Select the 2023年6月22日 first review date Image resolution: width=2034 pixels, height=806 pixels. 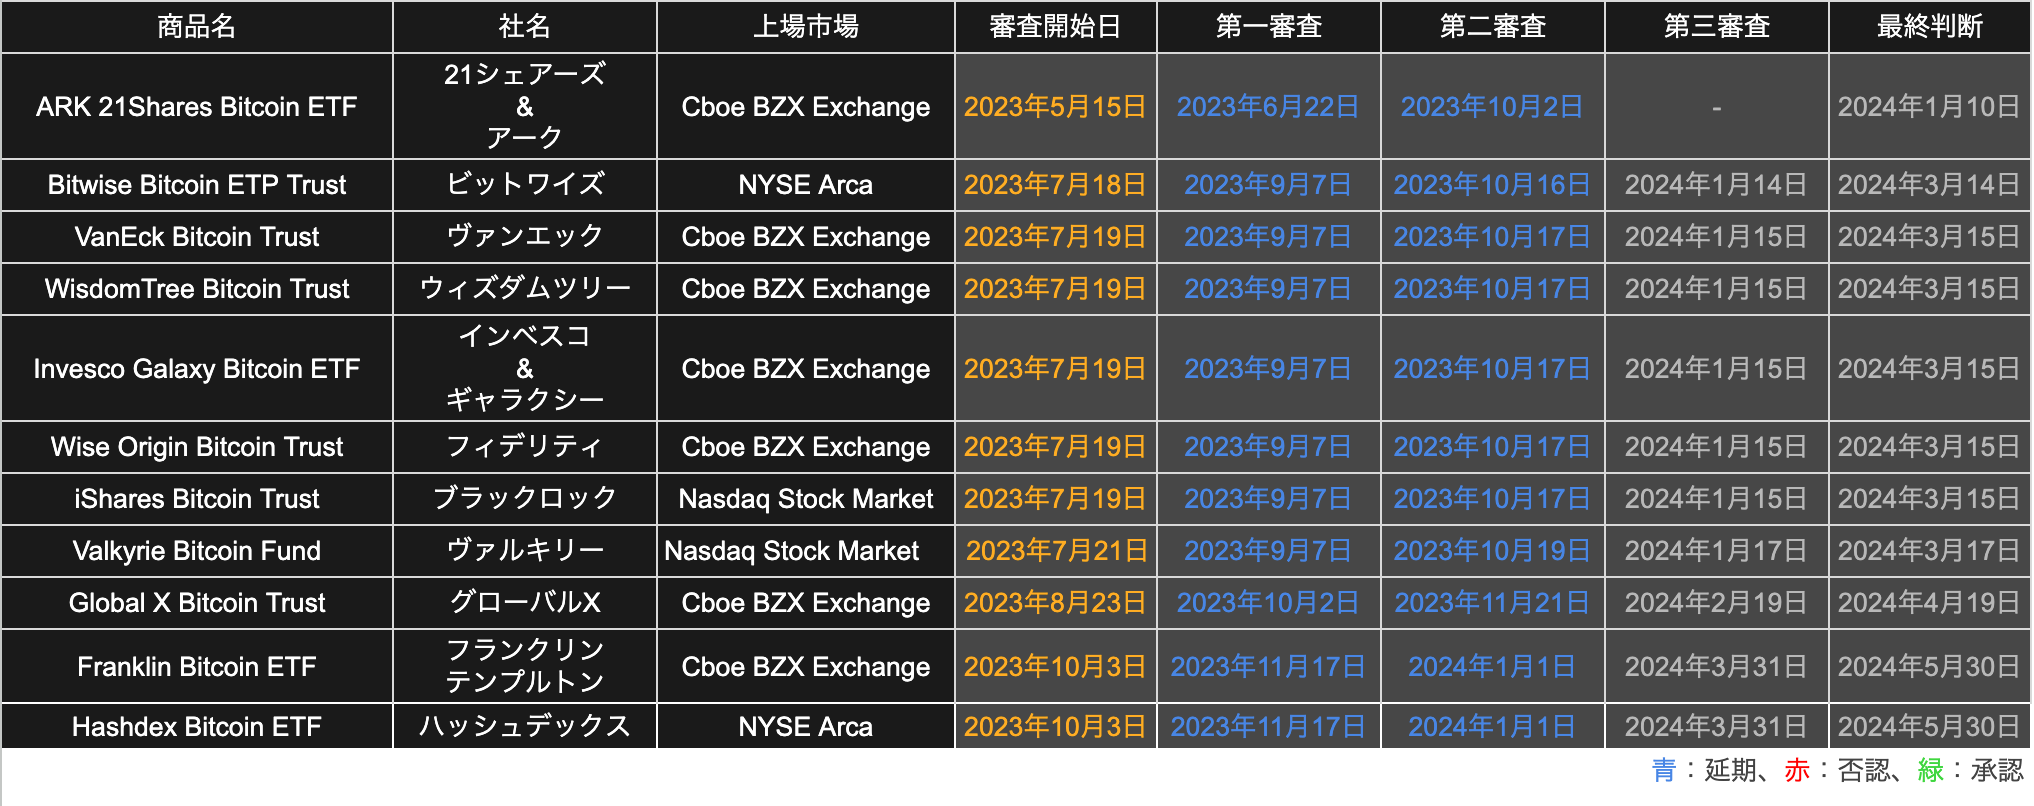point(1268,107)
